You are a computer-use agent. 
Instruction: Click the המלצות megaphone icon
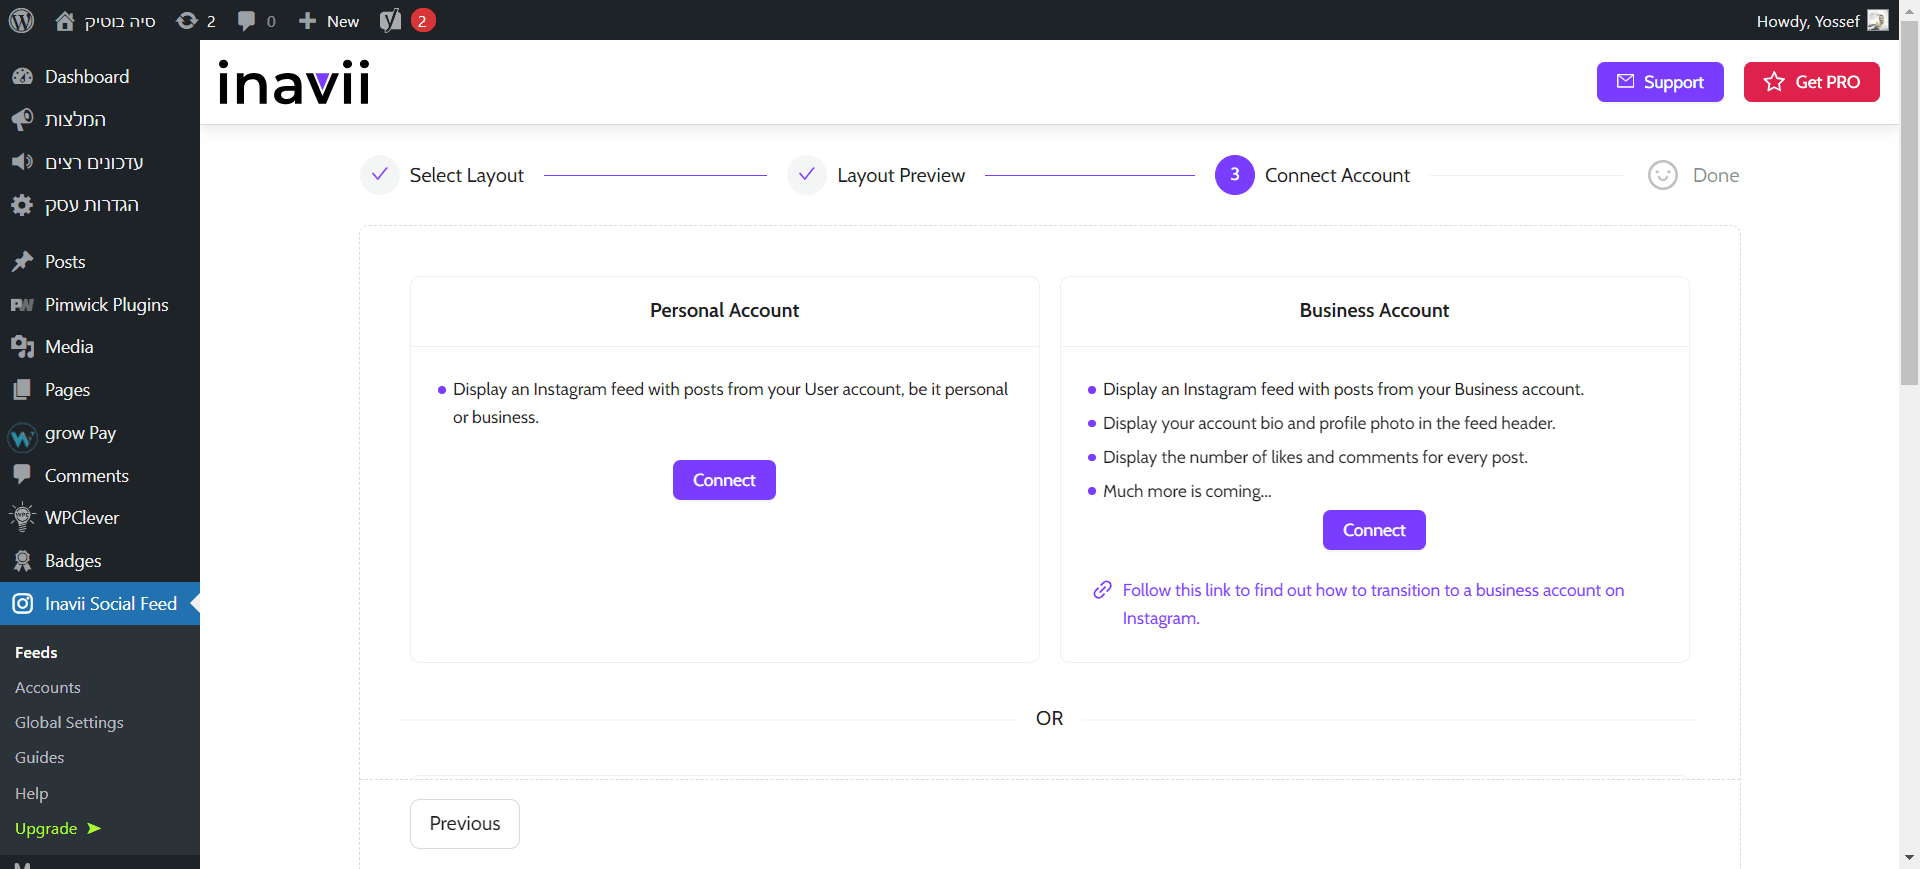coord(22,120)
